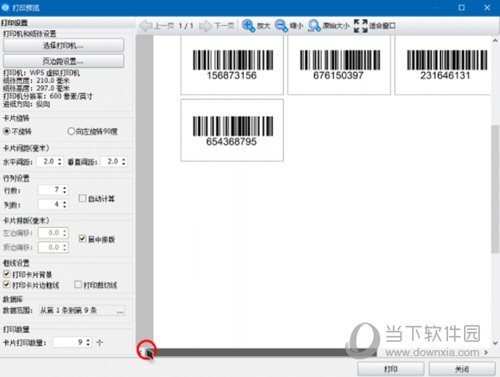Increase card print quantity of 9
Screen dimensions: 500x377
coord(88,340)
